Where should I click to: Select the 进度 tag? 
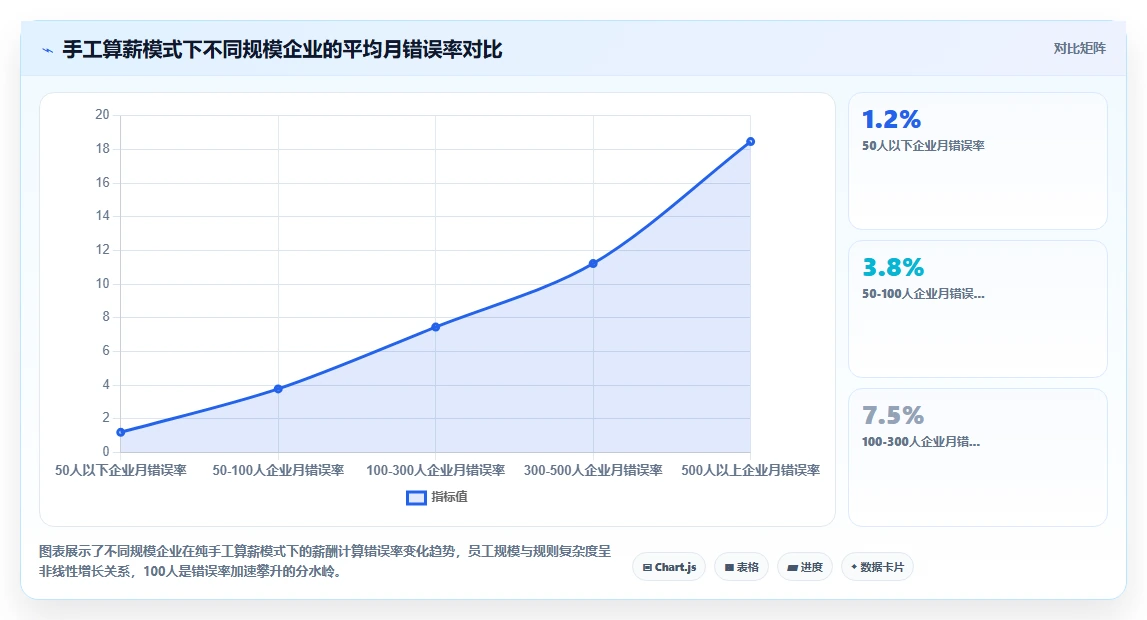click(x=805, y=567)
